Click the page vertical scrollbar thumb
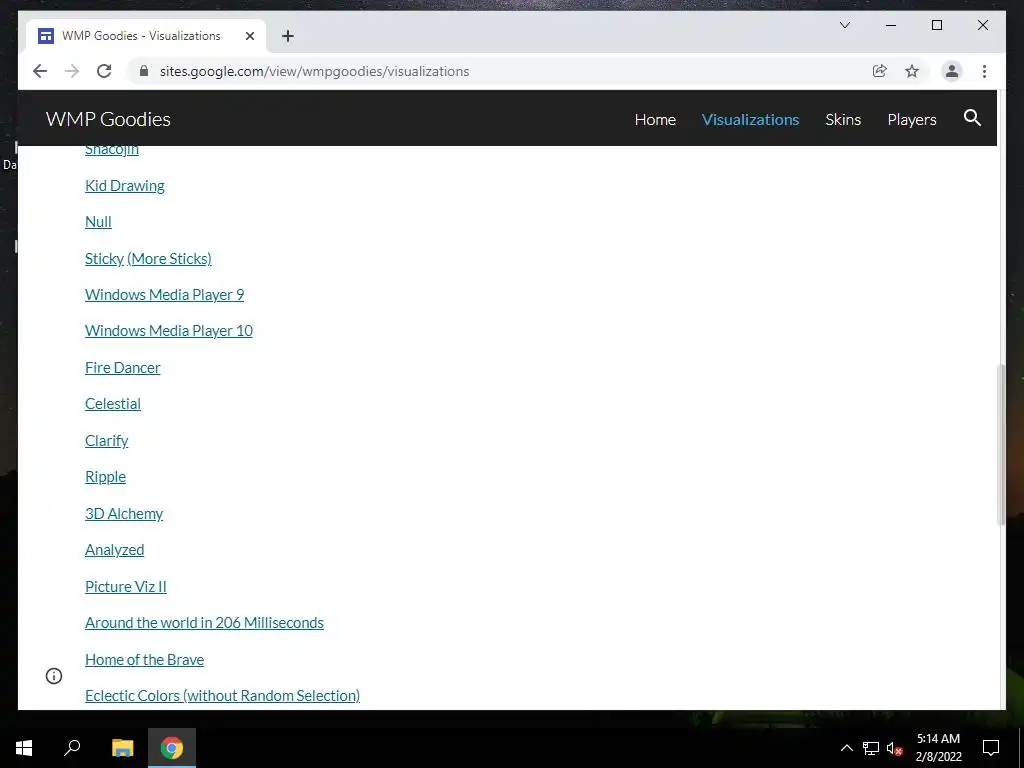 point(1001,444)
